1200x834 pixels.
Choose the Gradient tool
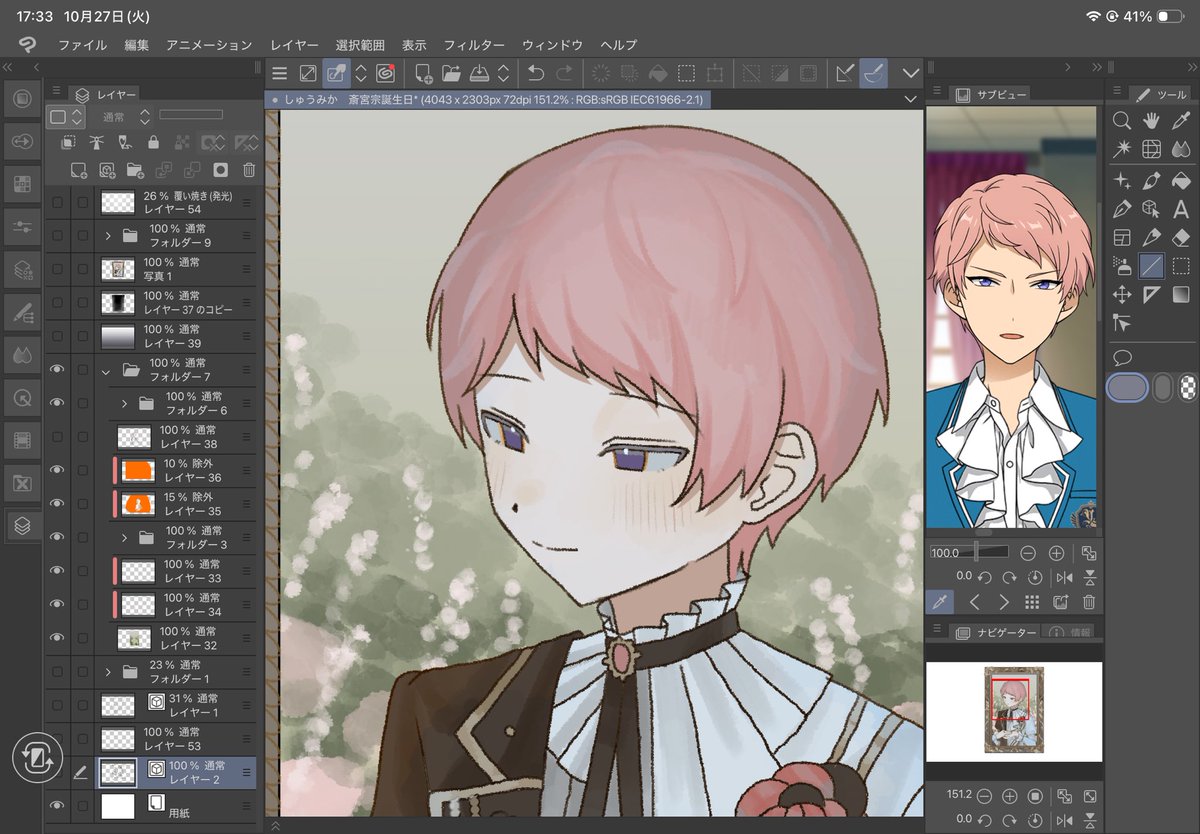(1181, 294)
